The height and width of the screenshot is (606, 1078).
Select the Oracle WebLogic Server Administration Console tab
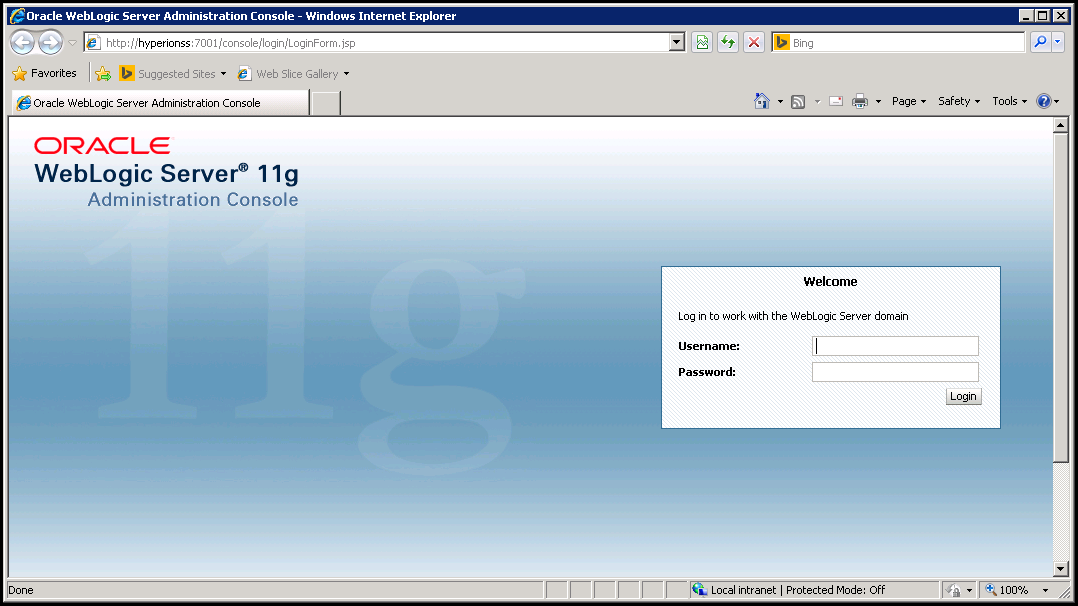click(160, 103)
